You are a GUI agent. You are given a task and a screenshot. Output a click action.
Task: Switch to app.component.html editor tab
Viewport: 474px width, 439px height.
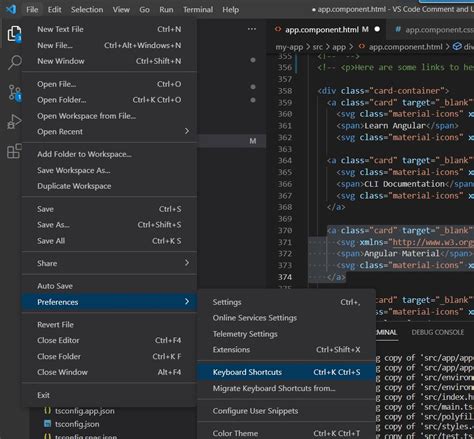tap(327, 30)
